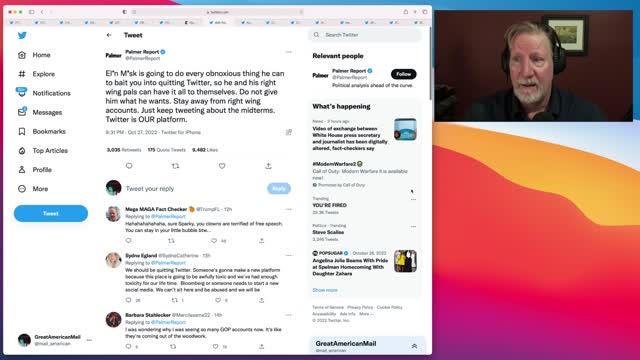This screenshot has width=640, height=360.
Task: Open the Angelina Jolie POPSUGAR article
Action: (x=350, y=267)
